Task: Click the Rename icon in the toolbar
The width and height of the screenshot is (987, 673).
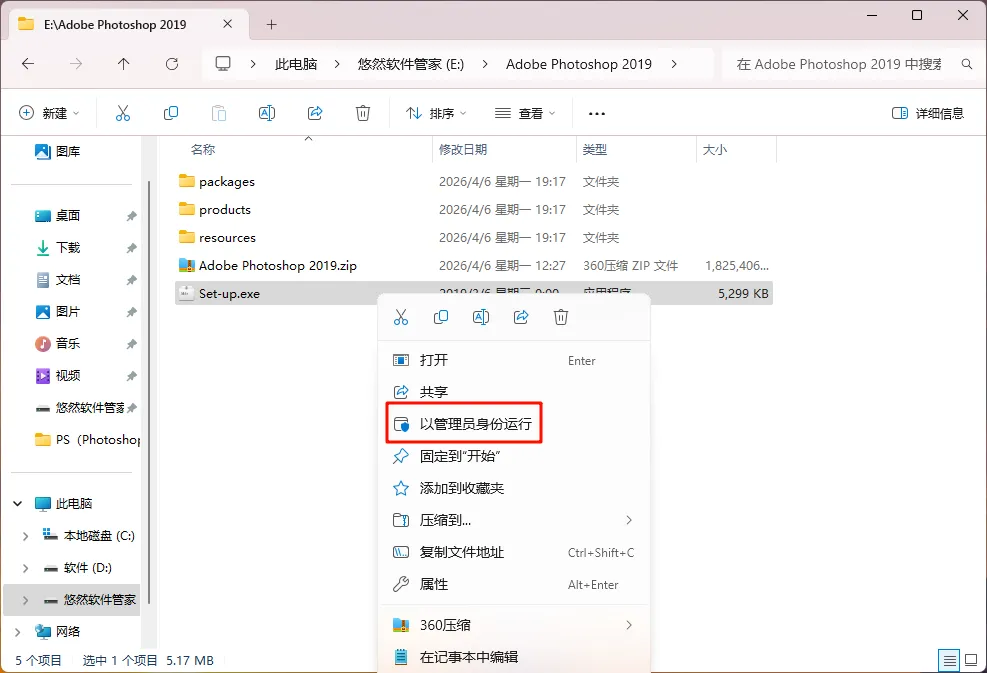Action: tap(267, 113)
